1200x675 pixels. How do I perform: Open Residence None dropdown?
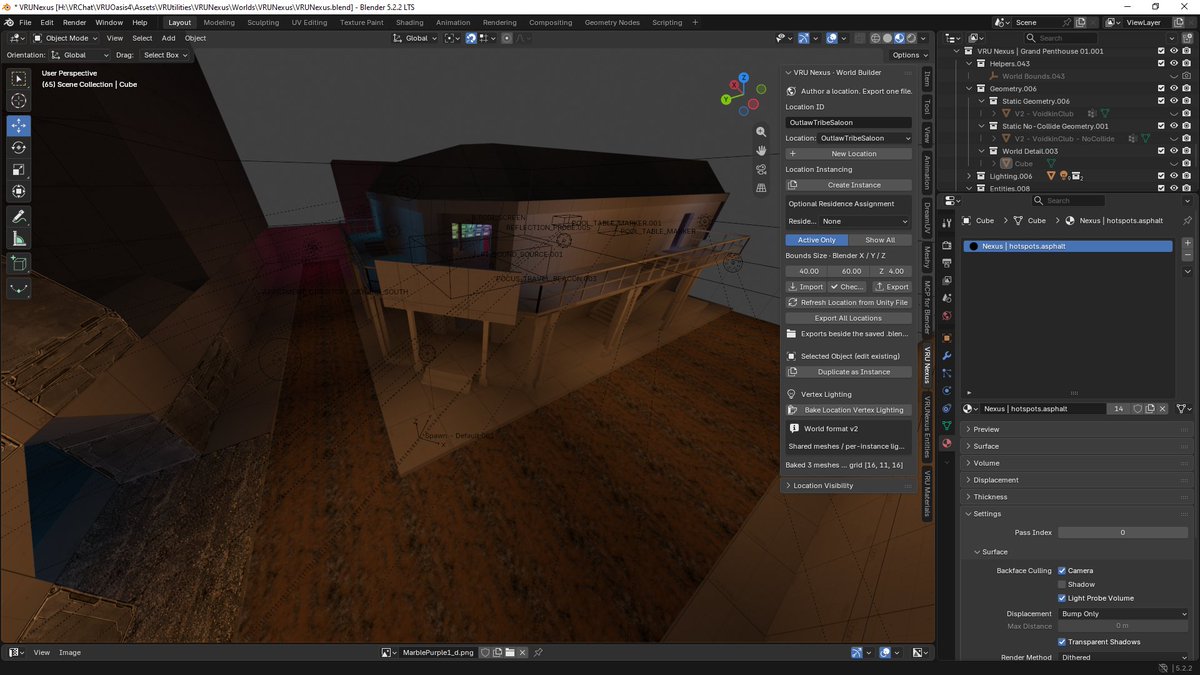coord(865,221)
